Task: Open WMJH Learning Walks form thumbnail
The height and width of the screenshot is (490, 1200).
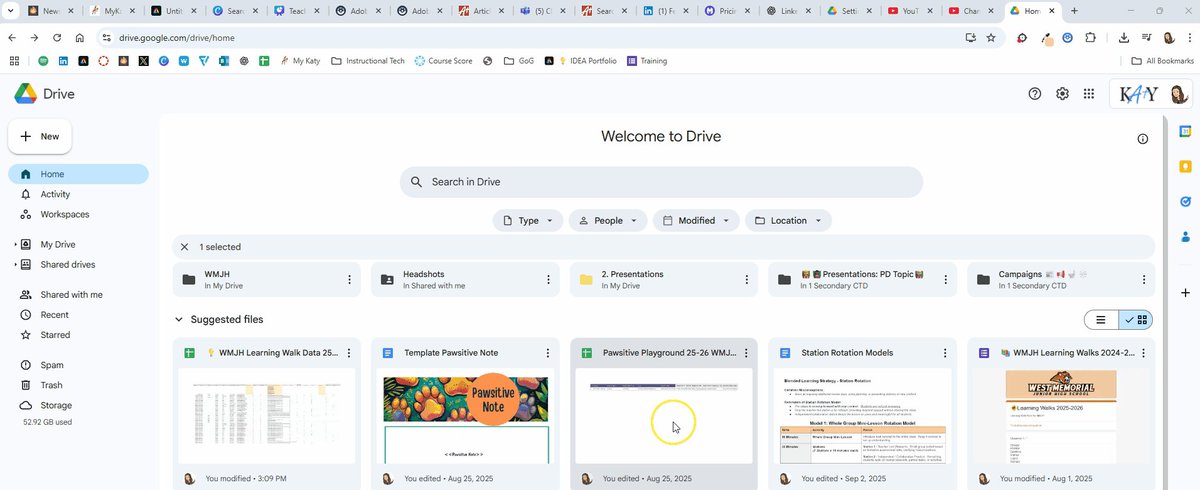Action: click(x=1063, y=416)
